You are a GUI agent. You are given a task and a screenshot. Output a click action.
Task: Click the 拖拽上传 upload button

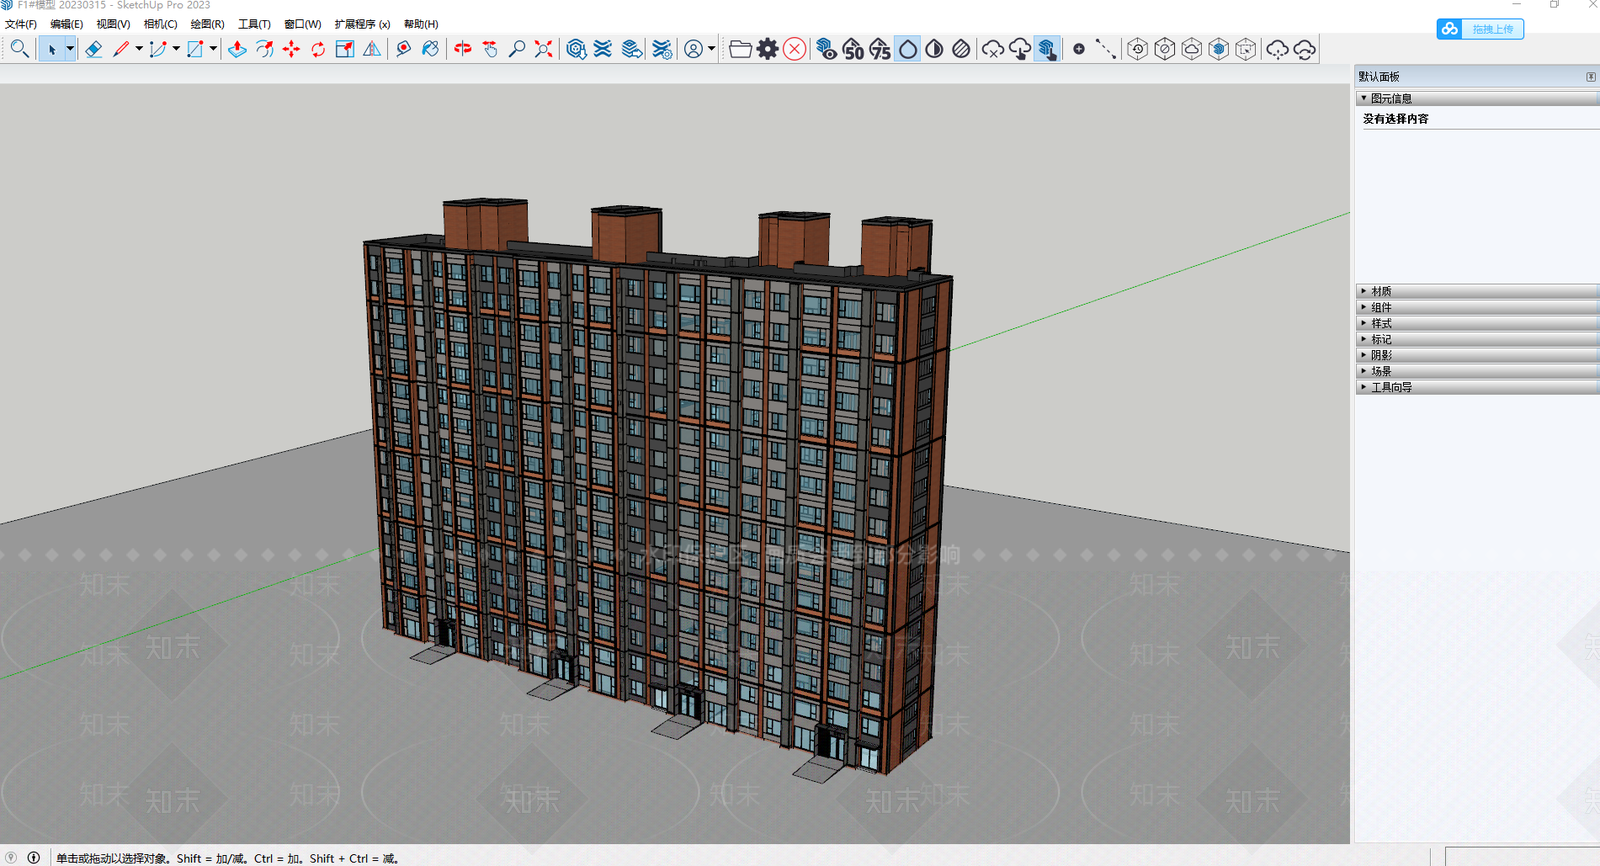(1480, 29)
